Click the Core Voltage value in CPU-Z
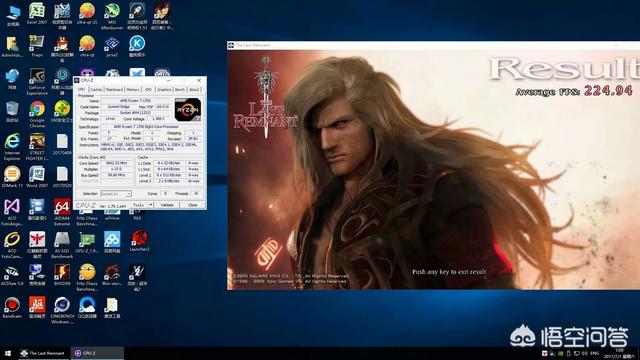 tap(158, 119)
